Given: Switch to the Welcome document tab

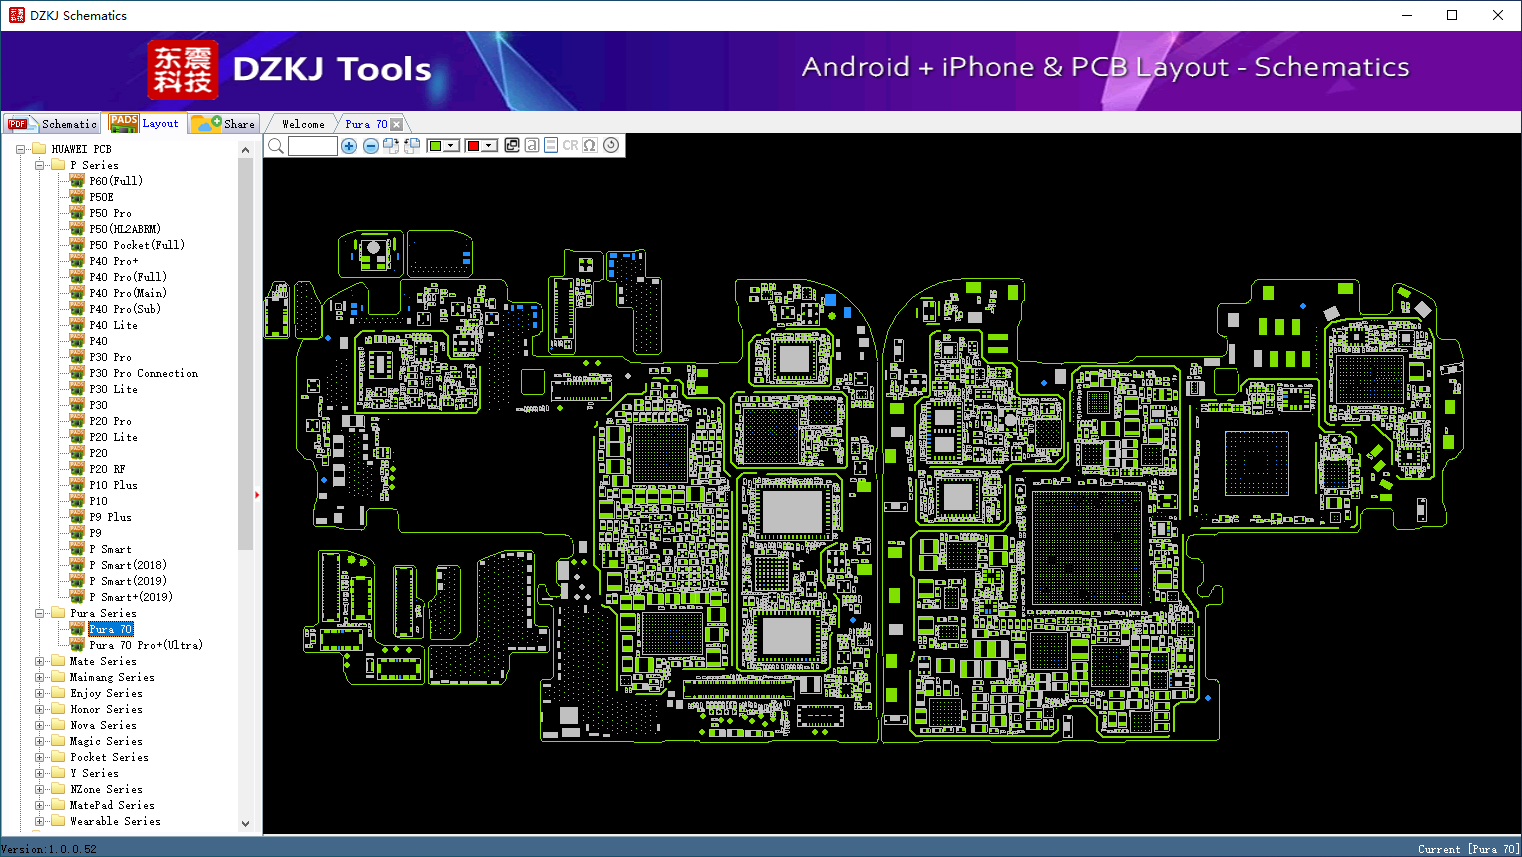Looking at the screenshot, I should (303, 124).
